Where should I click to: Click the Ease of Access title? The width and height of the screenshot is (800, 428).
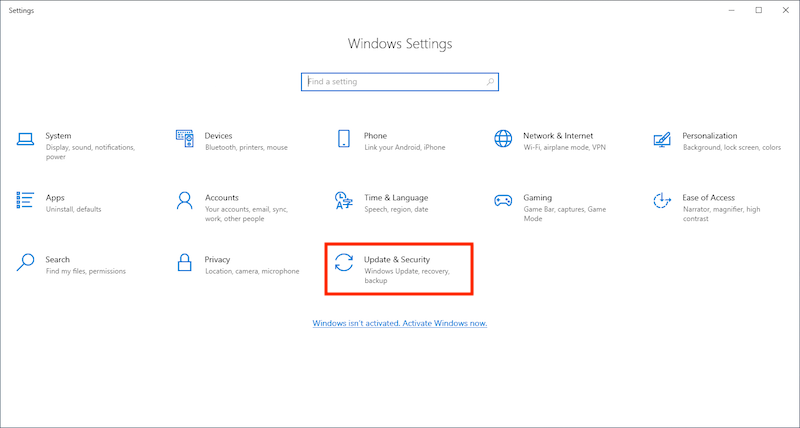coord(709,197)
